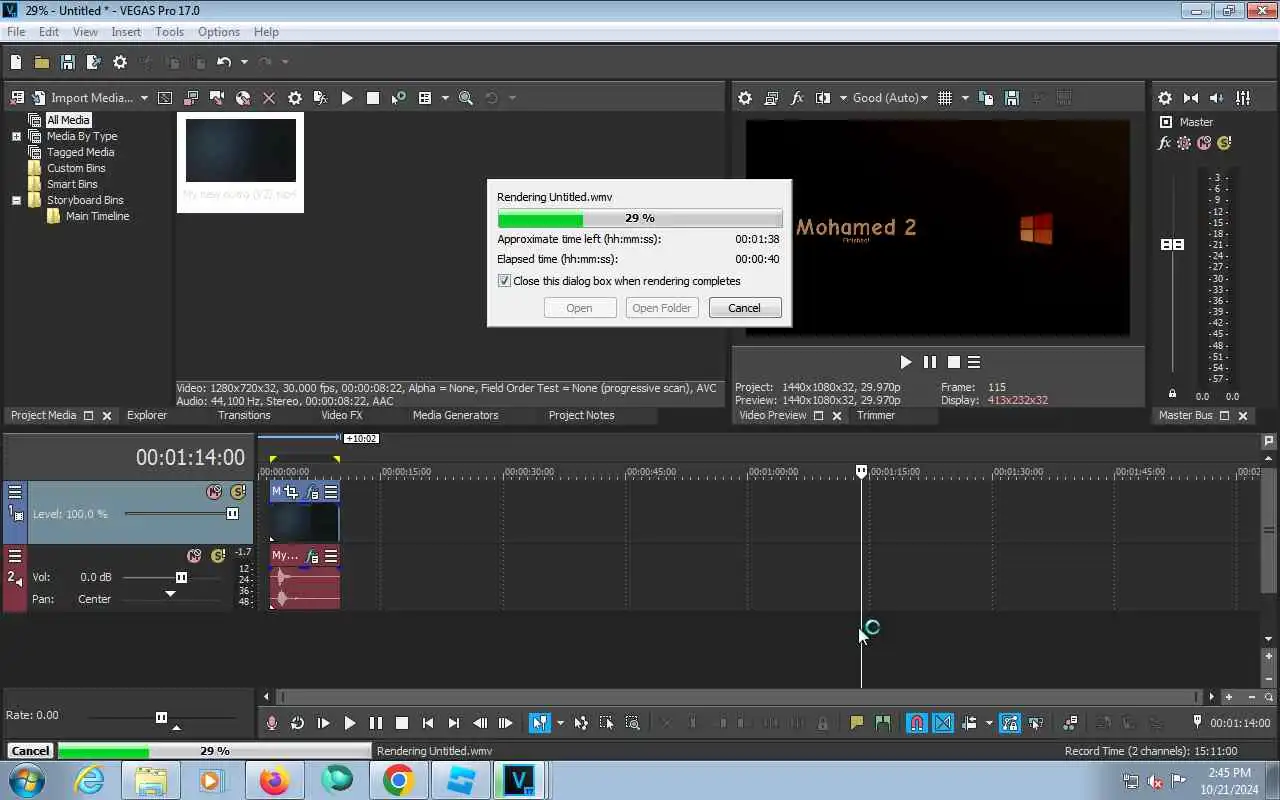Screen dimensions: 1280x800
Task: Open Downmix Output icon in Master Bus
Action: point(1191,98)
